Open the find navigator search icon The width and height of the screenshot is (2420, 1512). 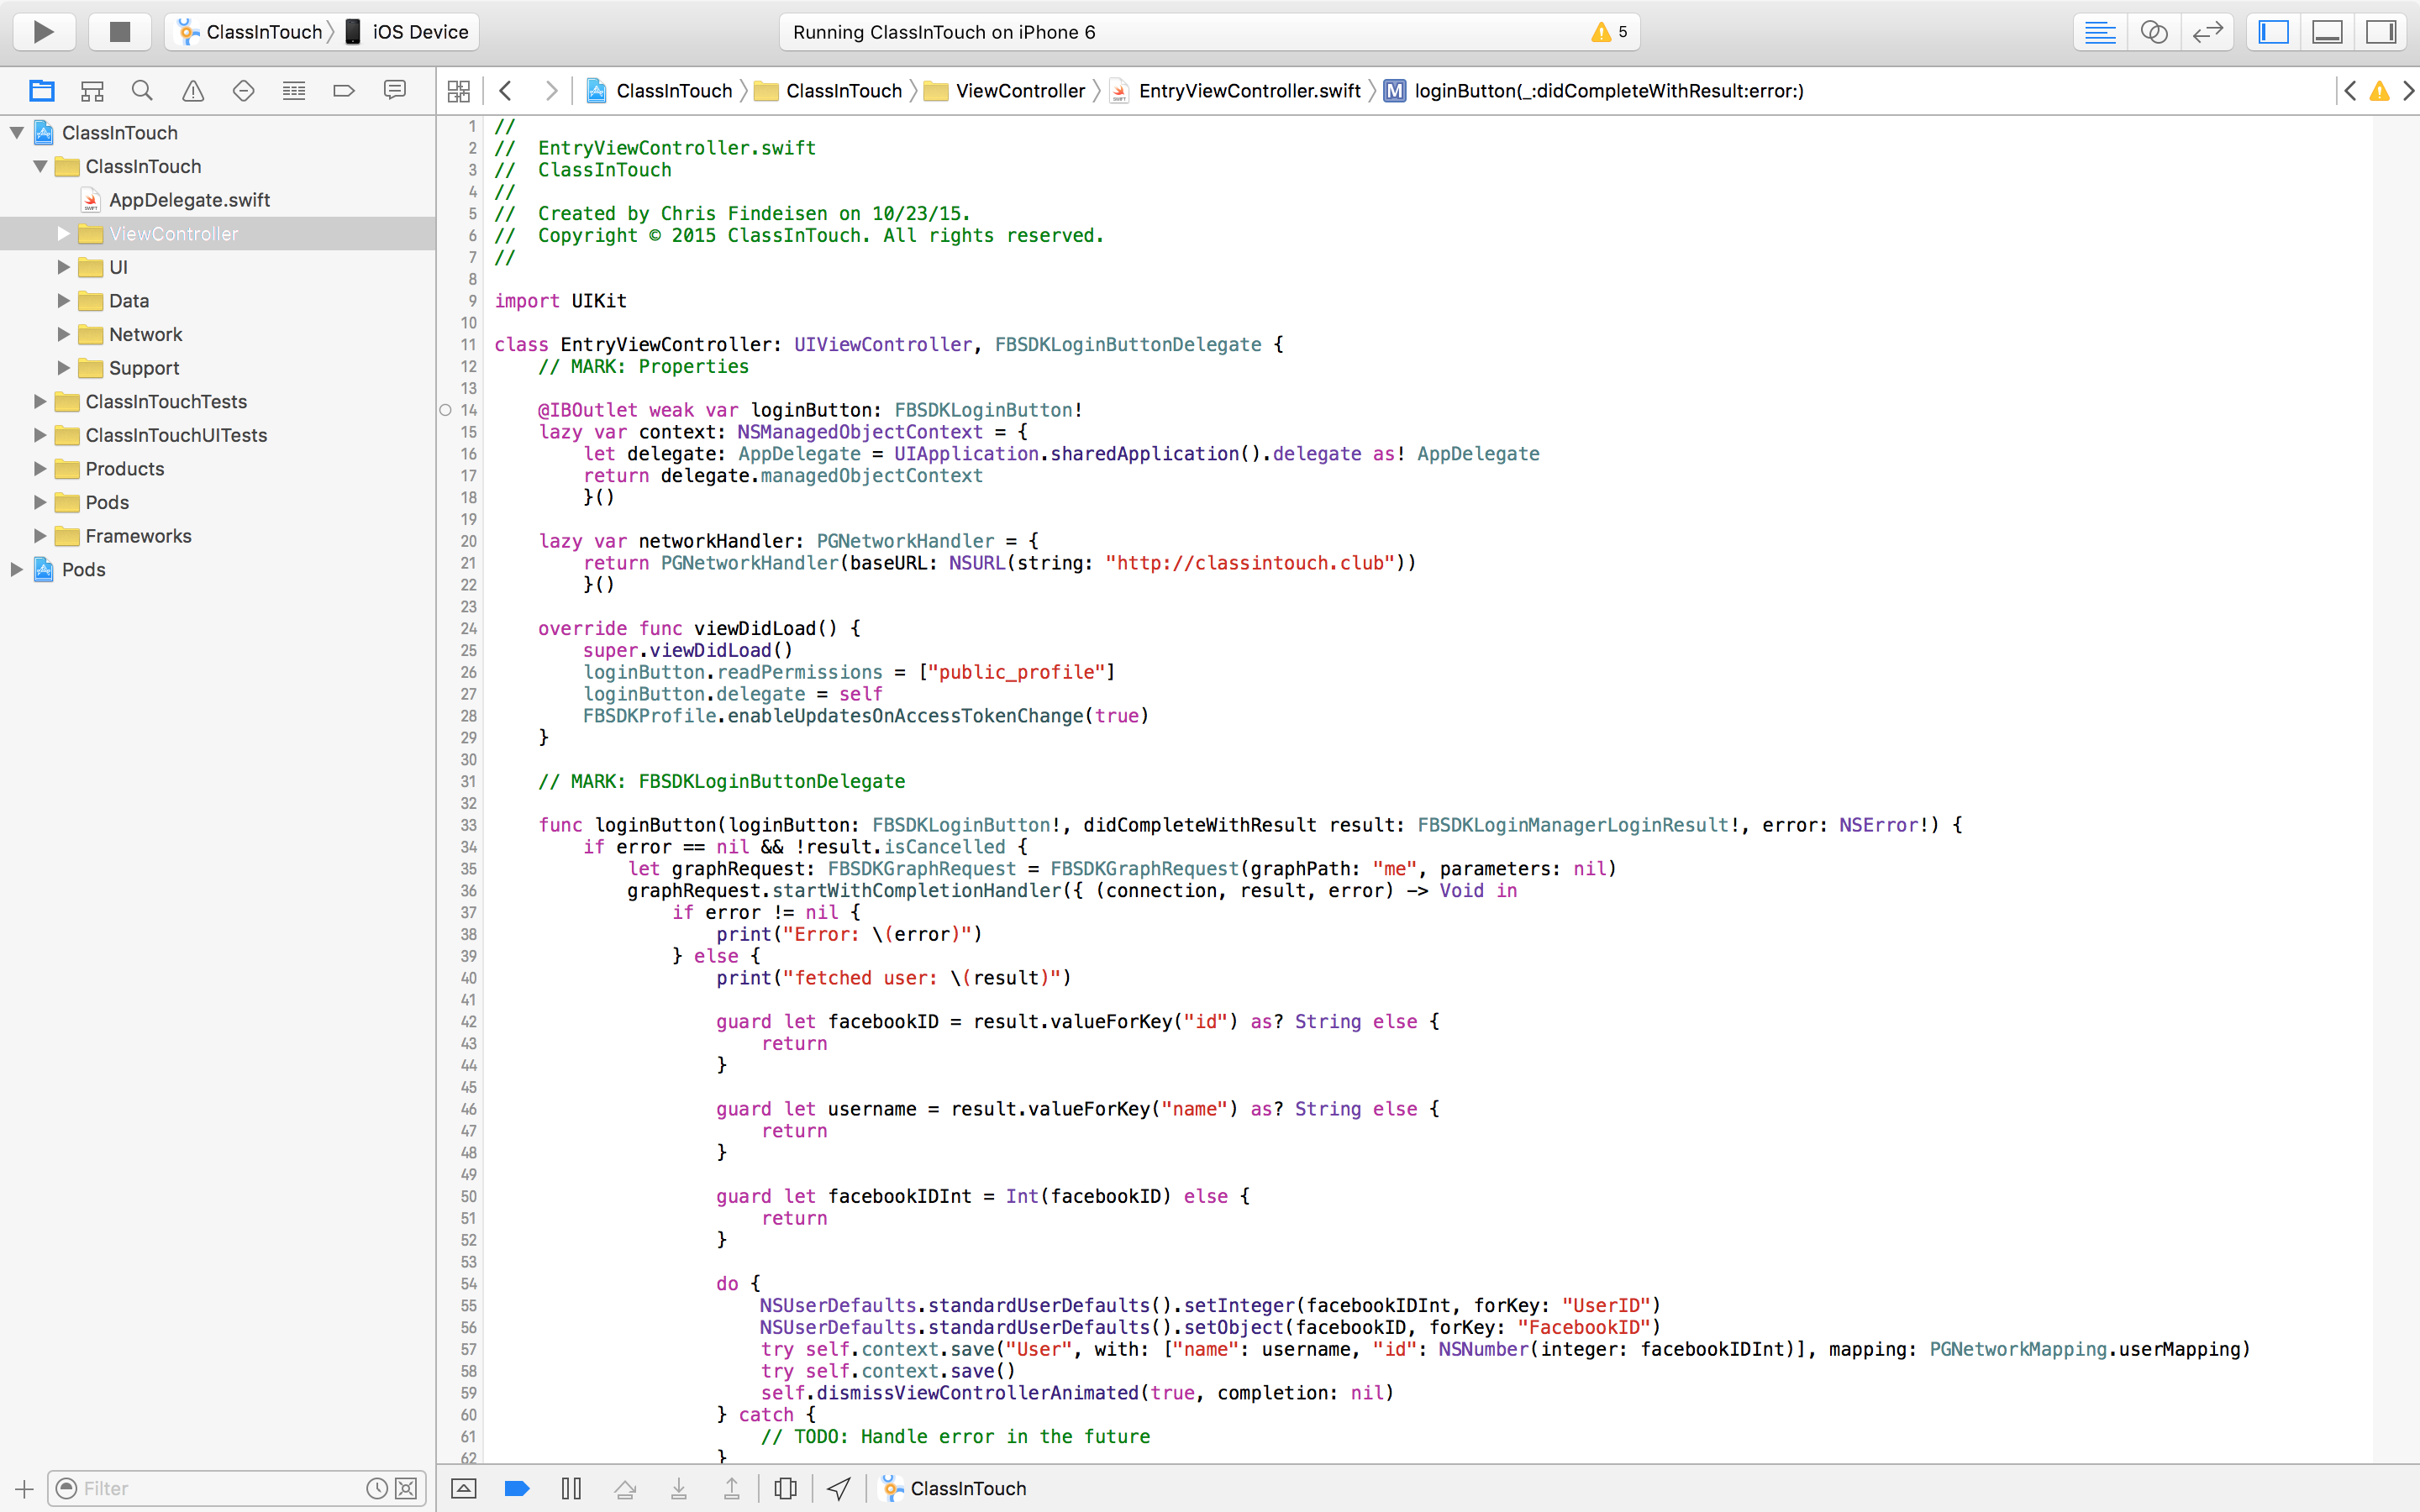(x=142, y=91)
